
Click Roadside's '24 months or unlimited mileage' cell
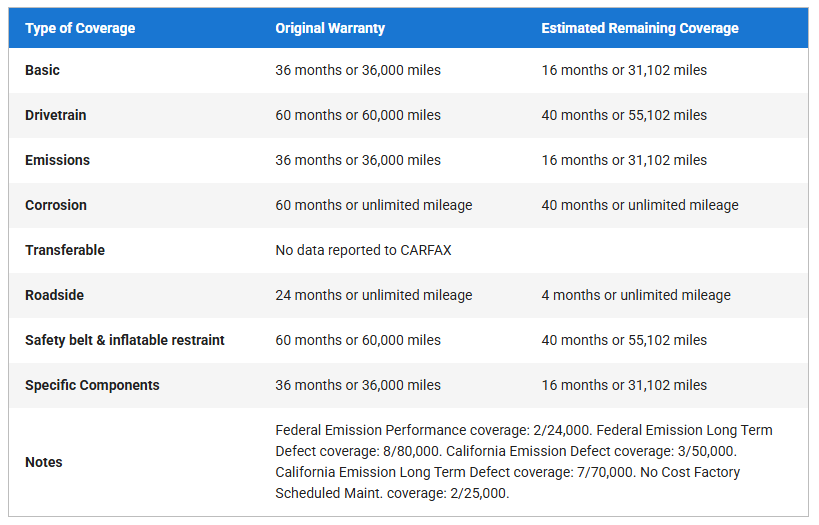click(374, 295)
